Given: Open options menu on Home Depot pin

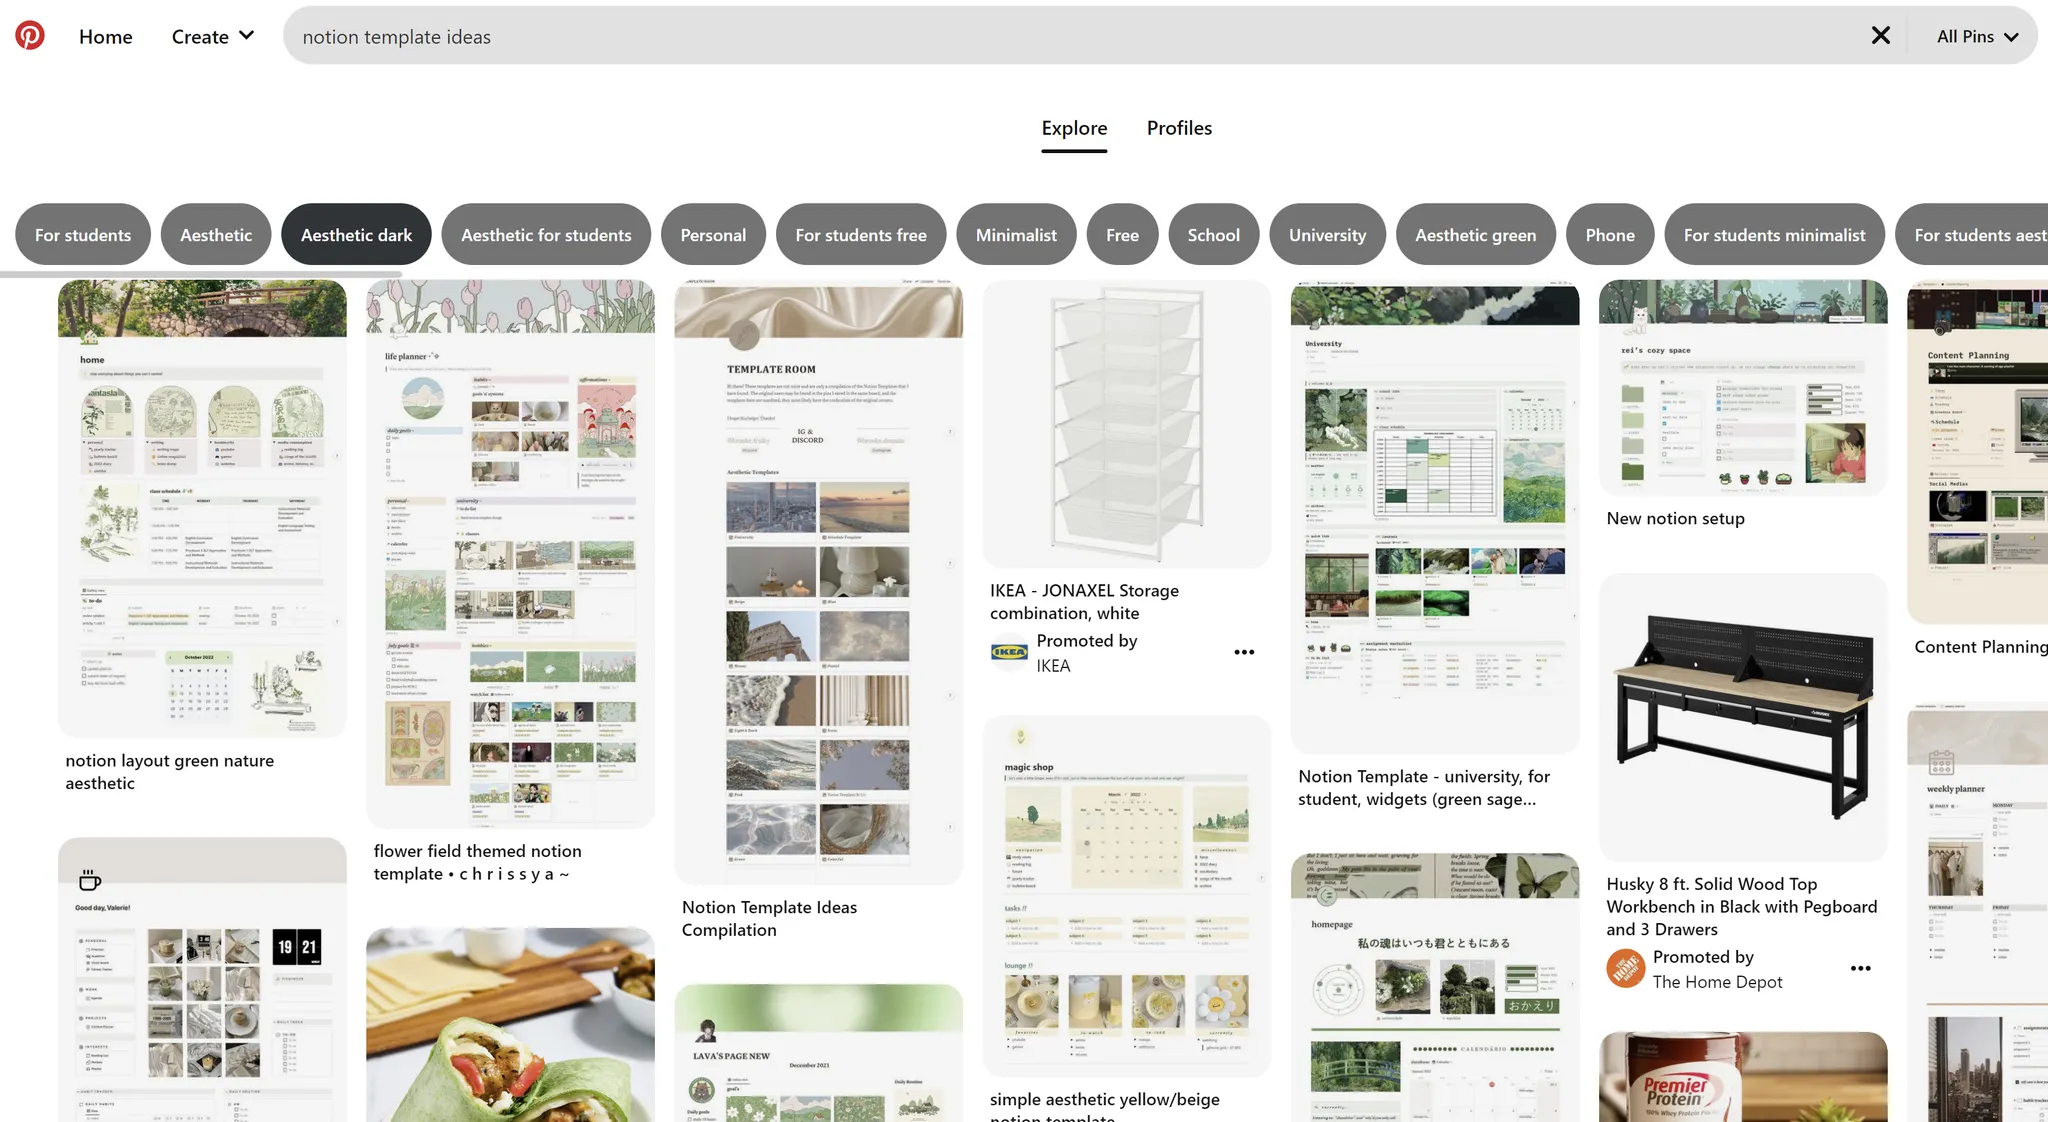Looking at the screenshot, I should click(x=1860, y=968).
